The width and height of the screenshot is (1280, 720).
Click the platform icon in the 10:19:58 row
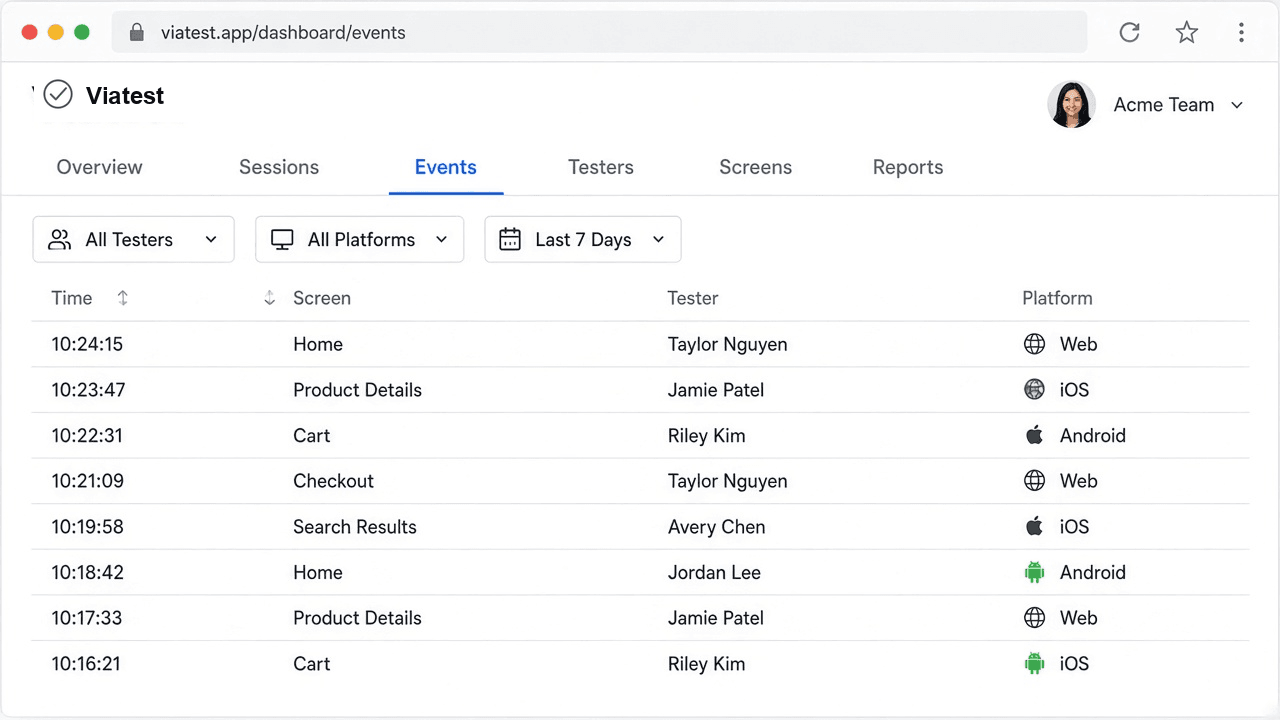tap(1035, 526)
